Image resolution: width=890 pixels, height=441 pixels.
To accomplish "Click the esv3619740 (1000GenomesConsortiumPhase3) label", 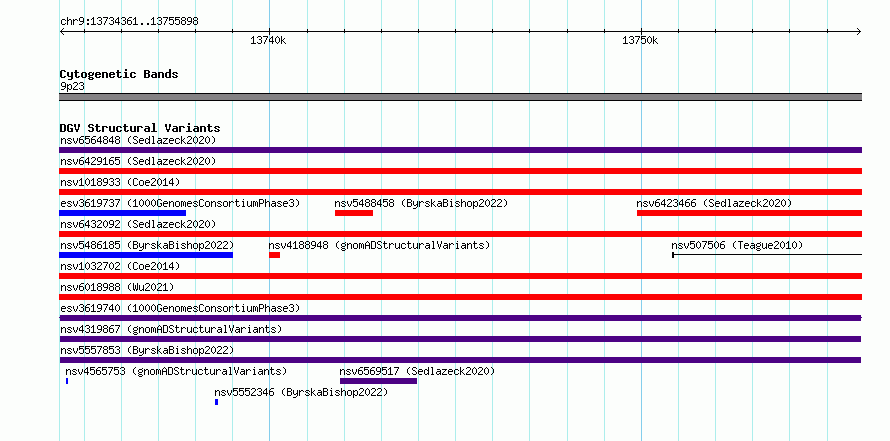I will pos(180,308).
